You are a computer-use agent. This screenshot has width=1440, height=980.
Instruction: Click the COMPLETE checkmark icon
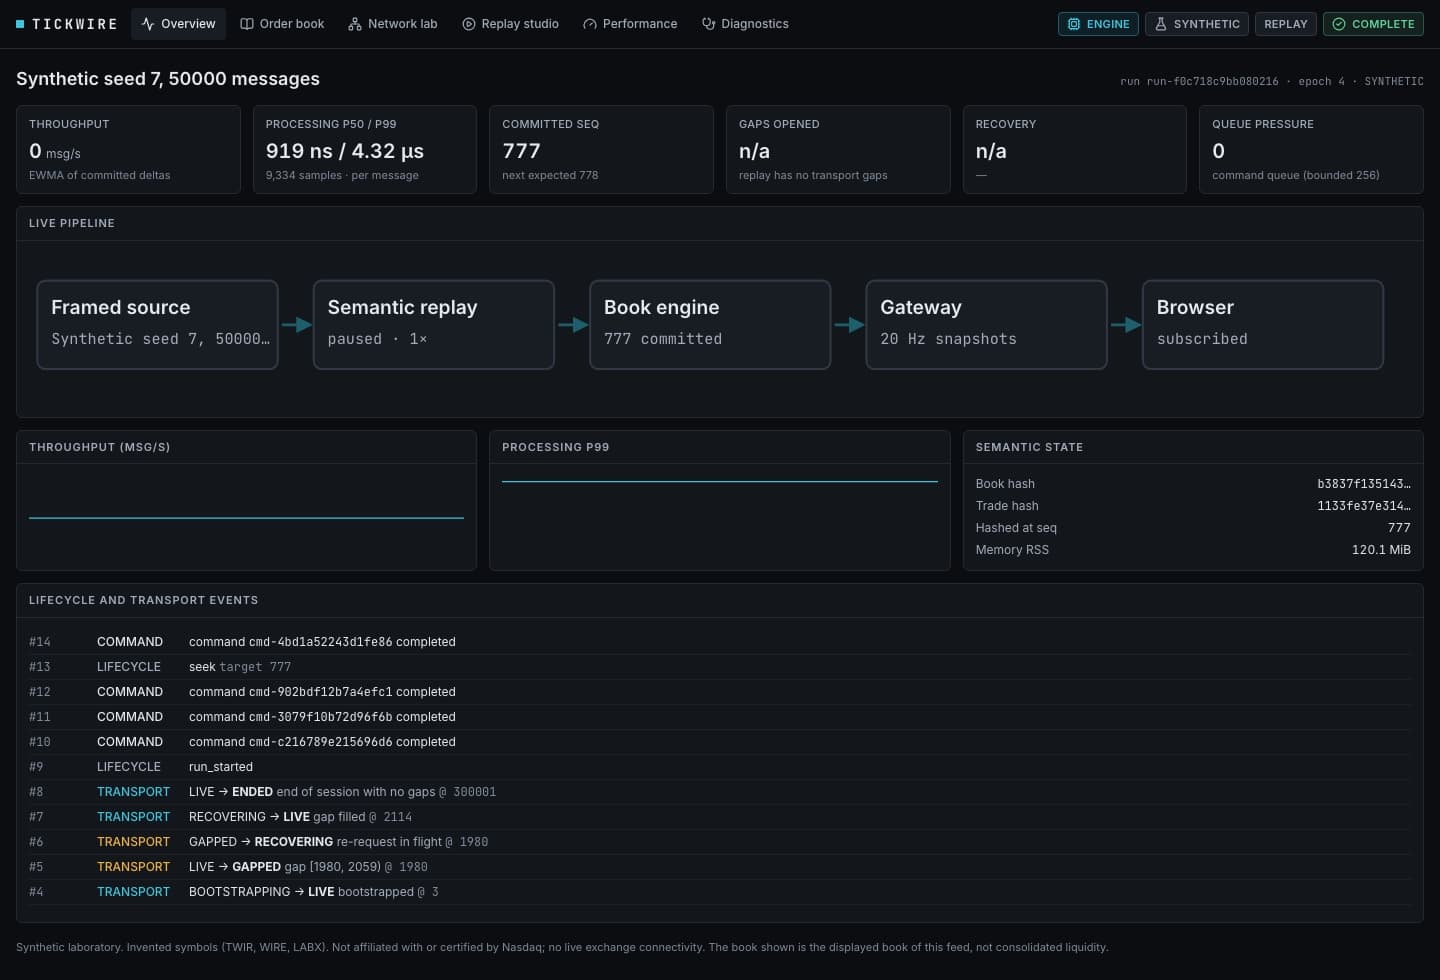click(x=1339, y=24)
